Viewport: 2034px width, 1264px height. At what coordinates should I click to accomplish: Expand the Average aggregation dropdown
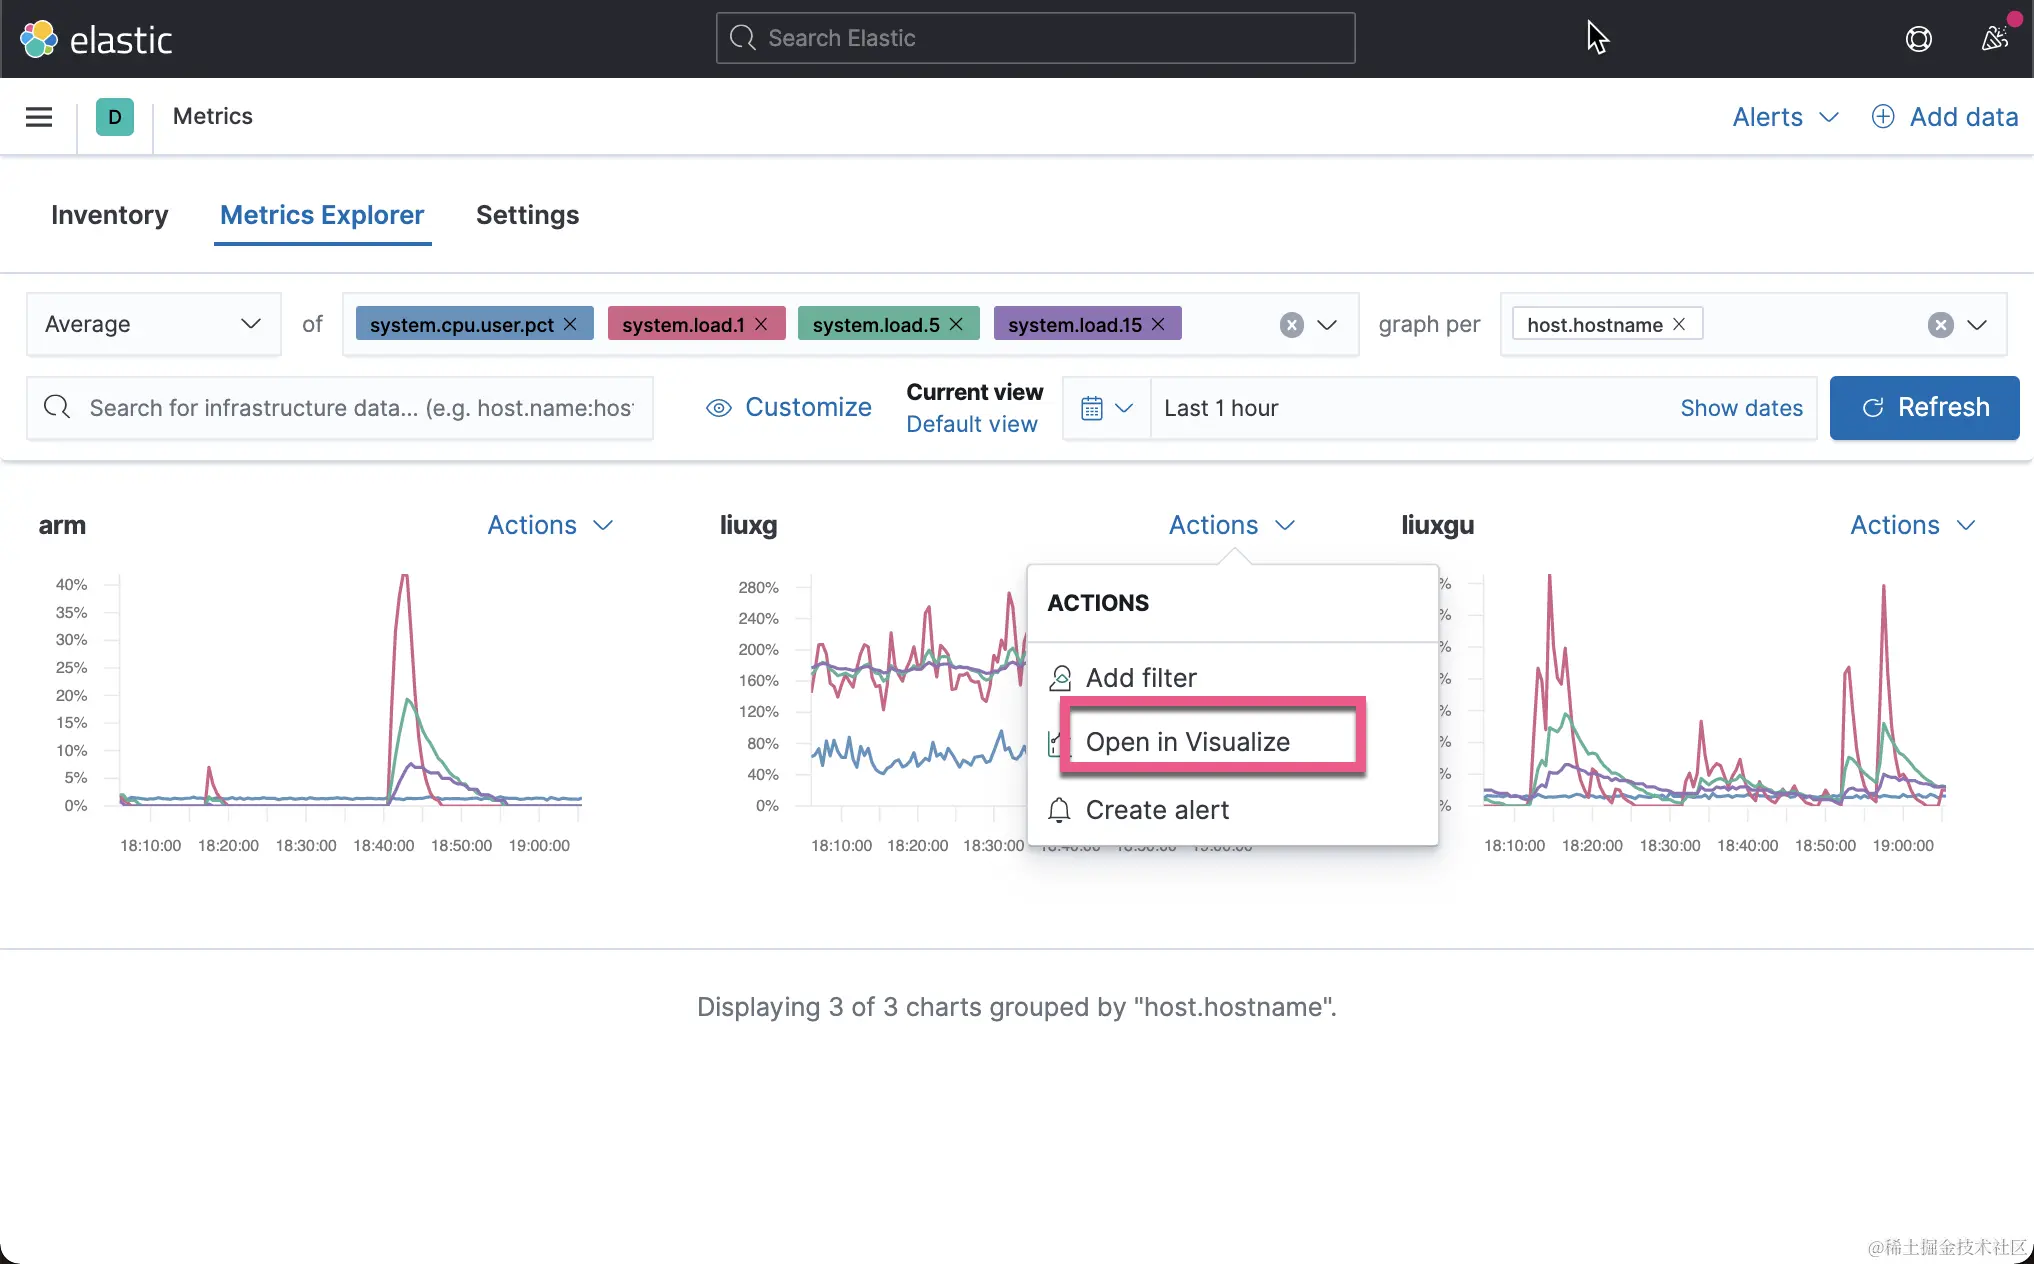pos(152,324)
